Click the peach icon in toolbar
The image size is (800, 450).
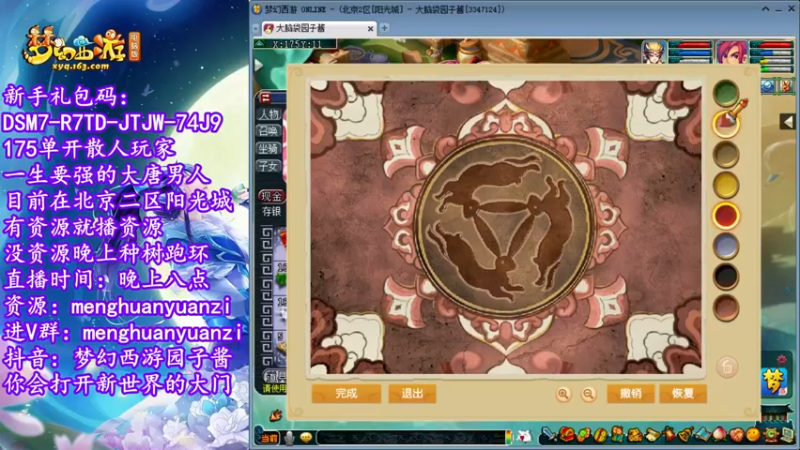pyautogui.click(x=719, y=435)
